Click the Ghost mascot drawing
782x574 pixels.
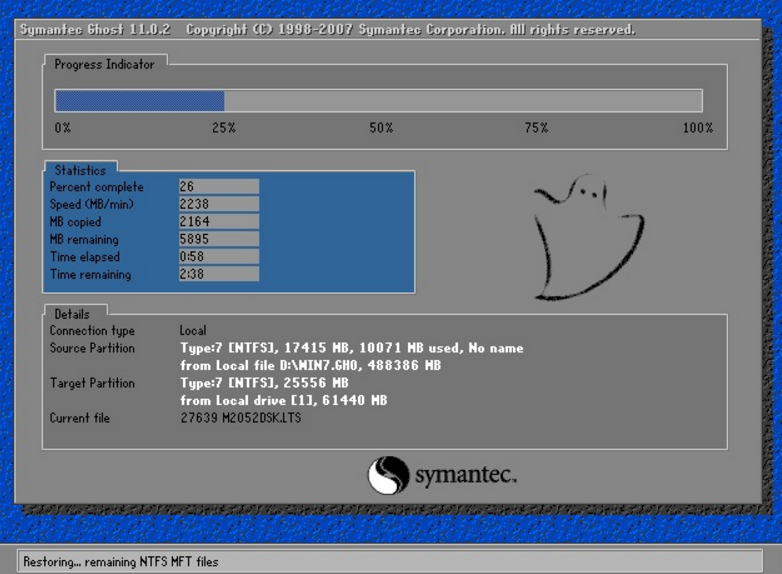588,237
